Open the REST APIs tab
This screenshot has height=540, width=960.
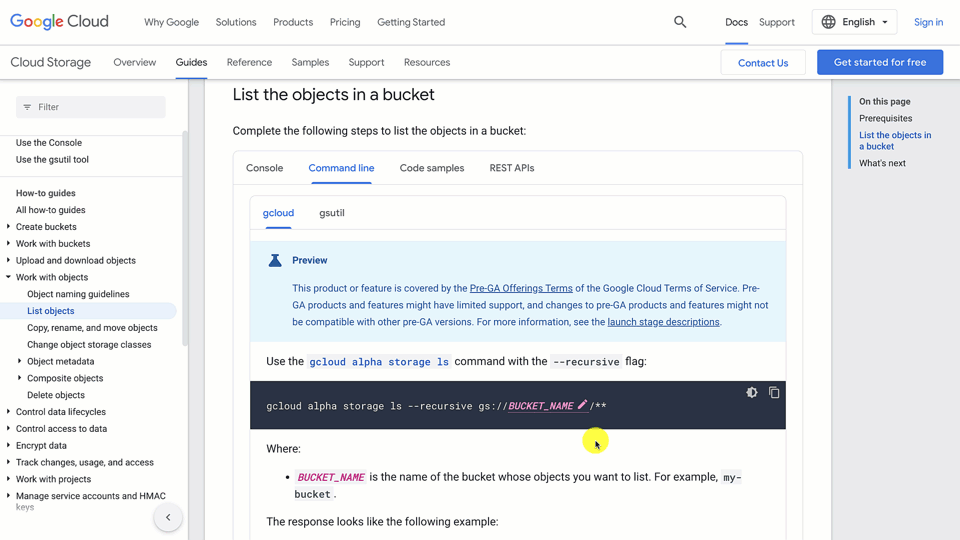pos(512,168)
